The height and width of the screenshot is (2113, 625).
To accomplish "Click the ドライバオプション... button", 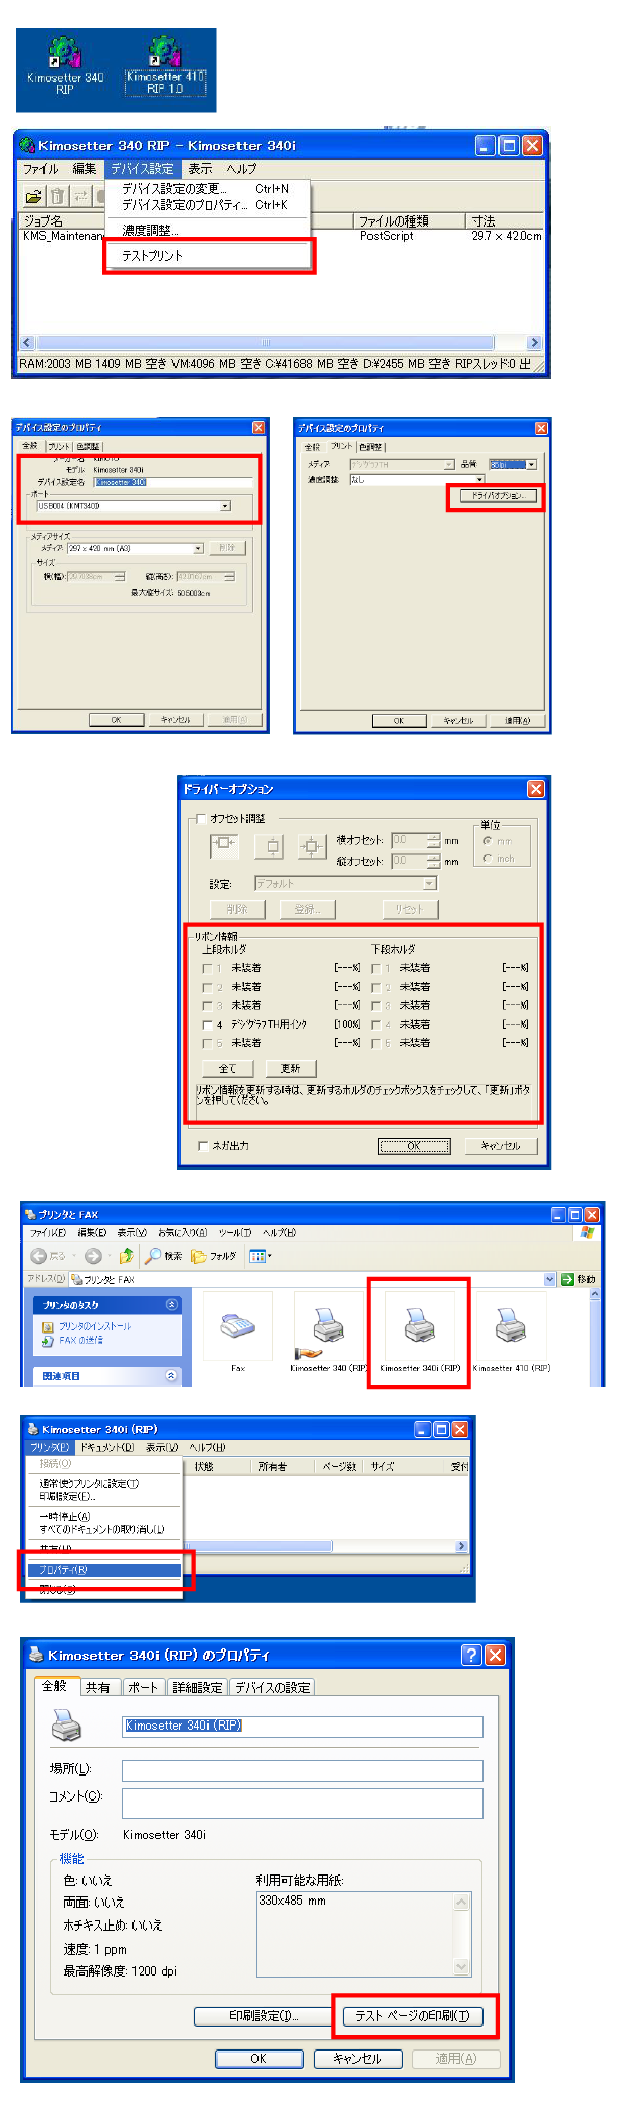I will 497,495.
